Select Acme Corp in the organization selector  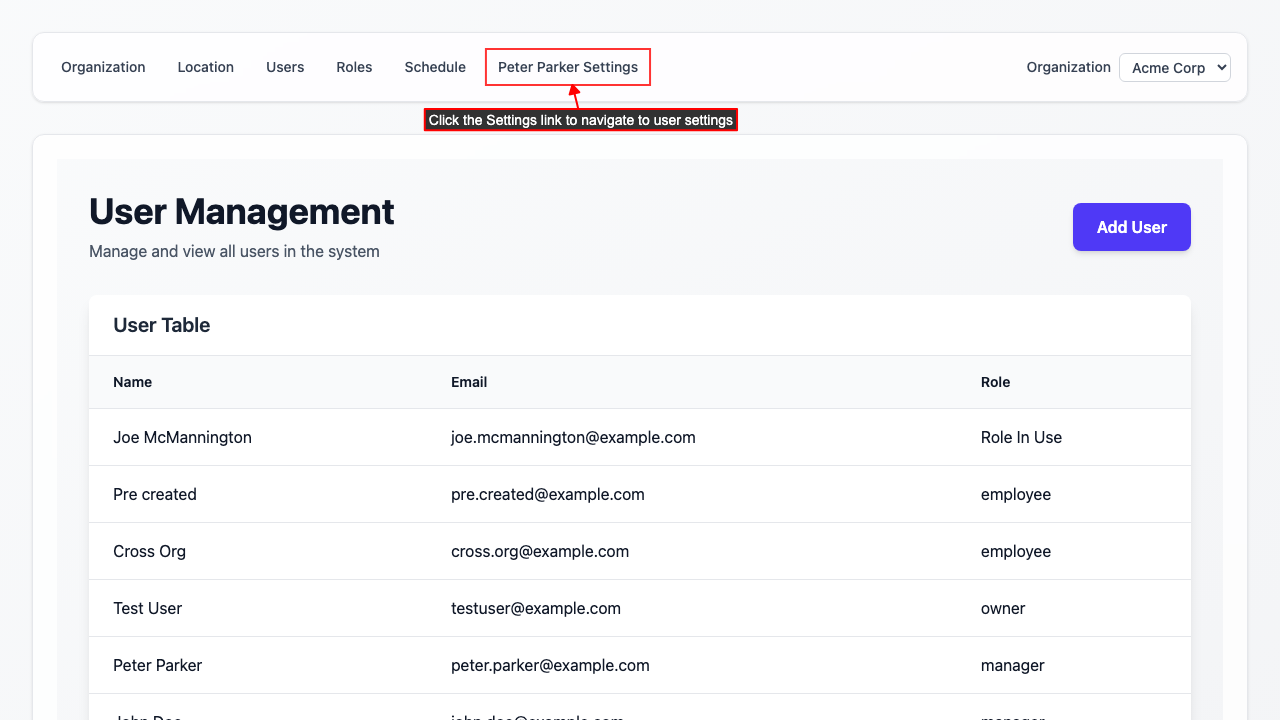1175,67
